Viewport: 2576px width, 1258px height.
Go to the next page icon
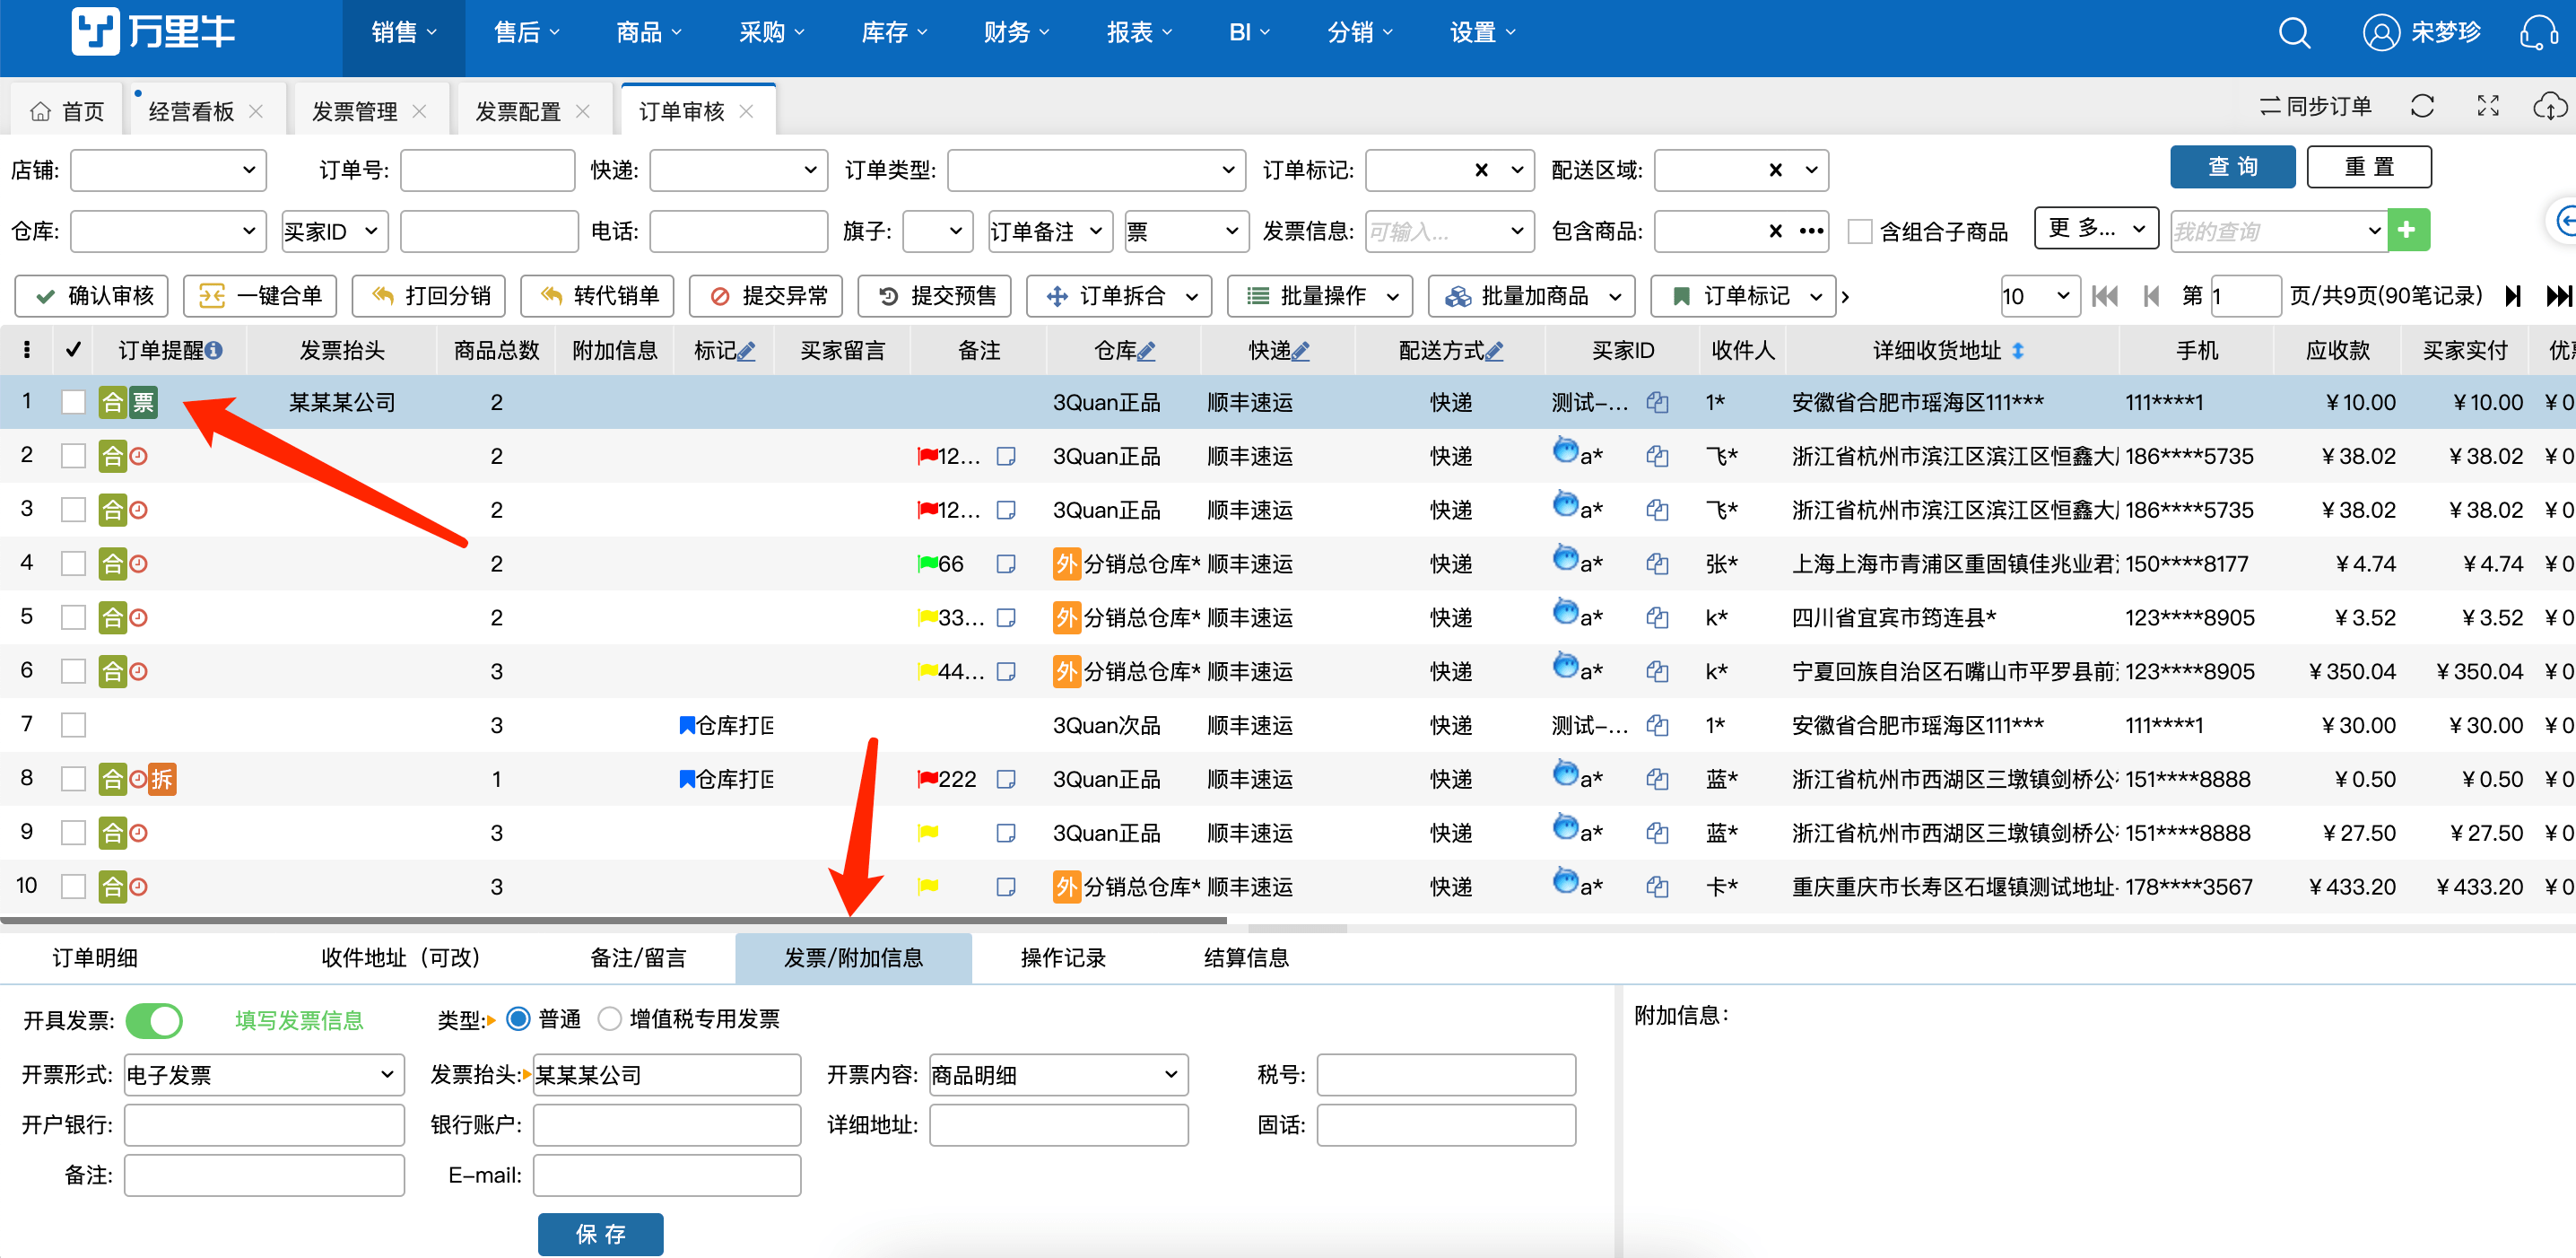click(2513, 296)
